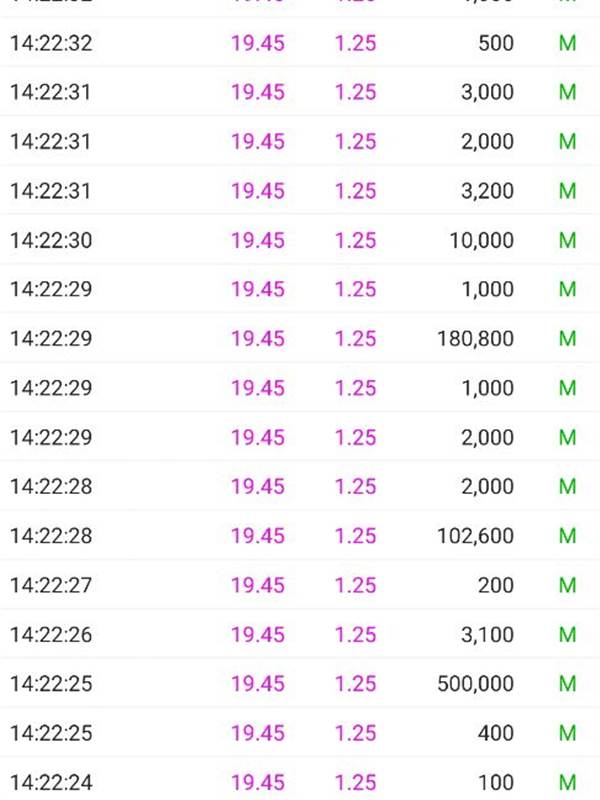Tap the 14:22:32 timestamp
This screenshot has height=800, width=600.
[51, 43]
